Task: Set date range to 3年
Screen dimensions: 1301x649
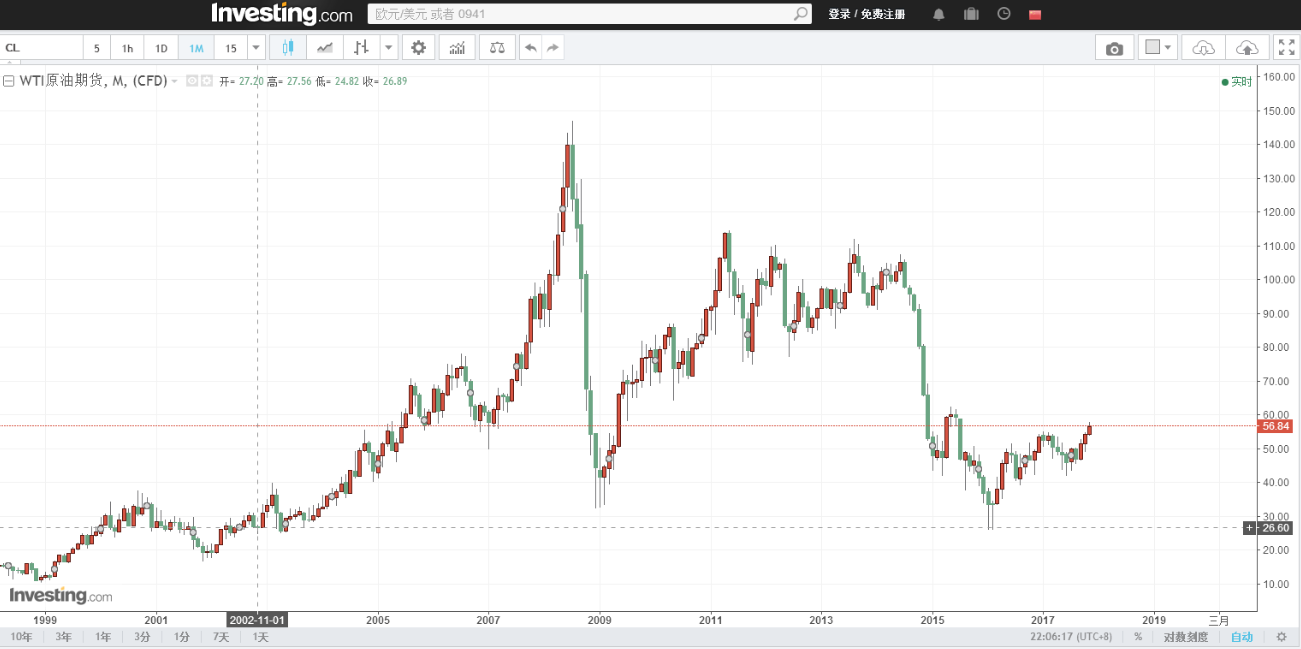Action: (x=63, y=637)
